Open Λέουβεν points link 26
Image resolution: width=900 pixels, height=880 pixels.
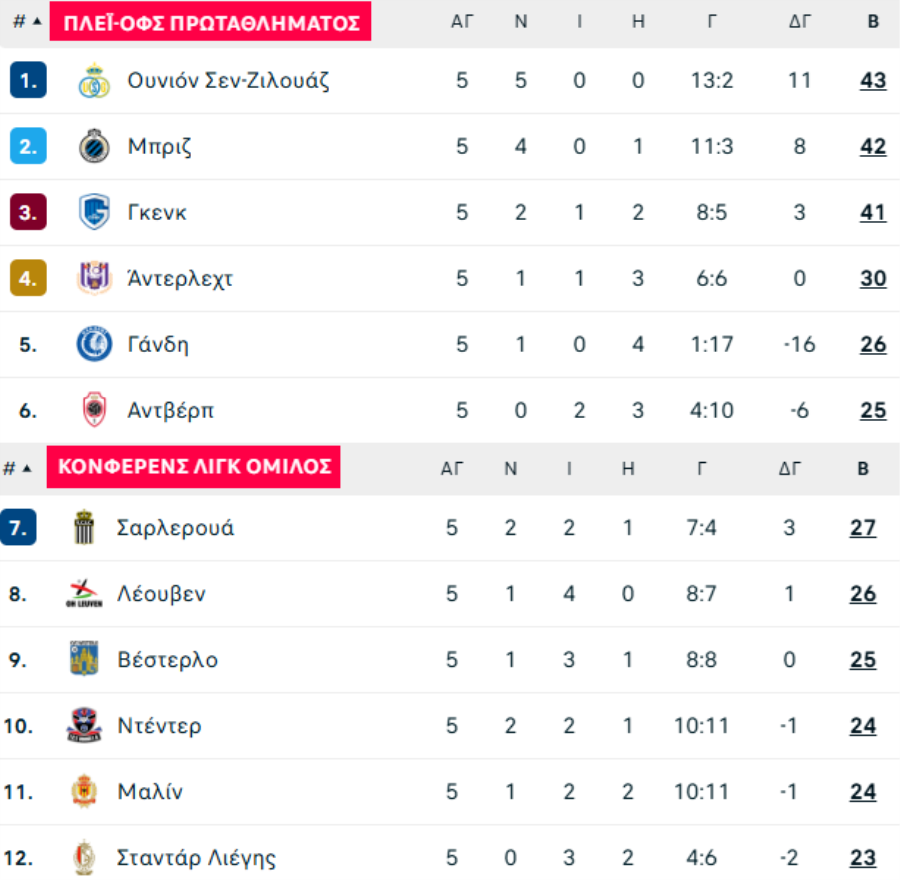[x=863, y=594]
